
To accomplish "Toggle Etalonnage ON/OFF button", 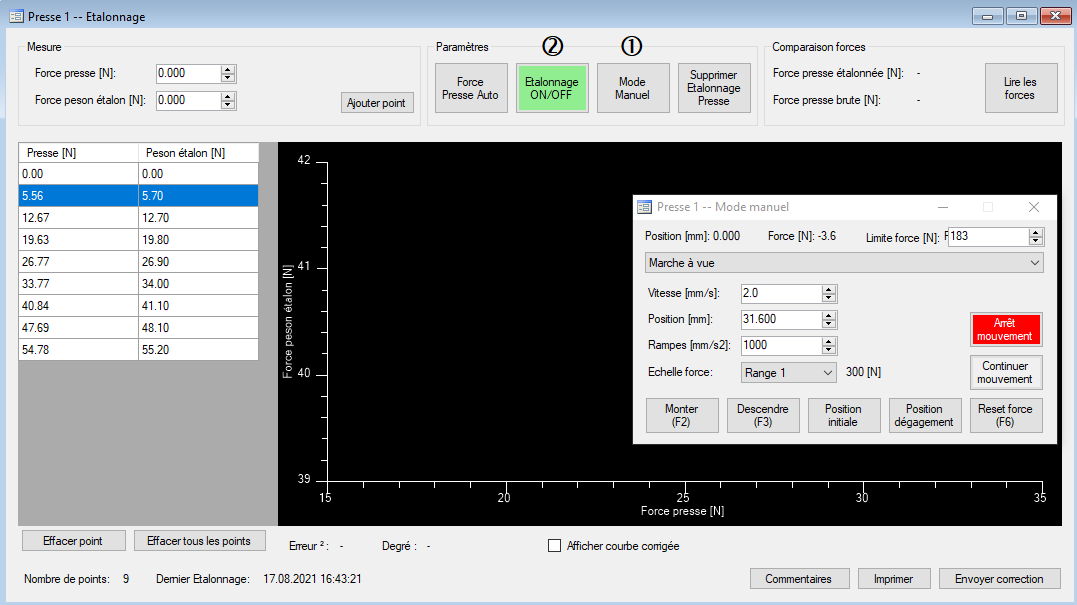I will click(x=552, y=88).
